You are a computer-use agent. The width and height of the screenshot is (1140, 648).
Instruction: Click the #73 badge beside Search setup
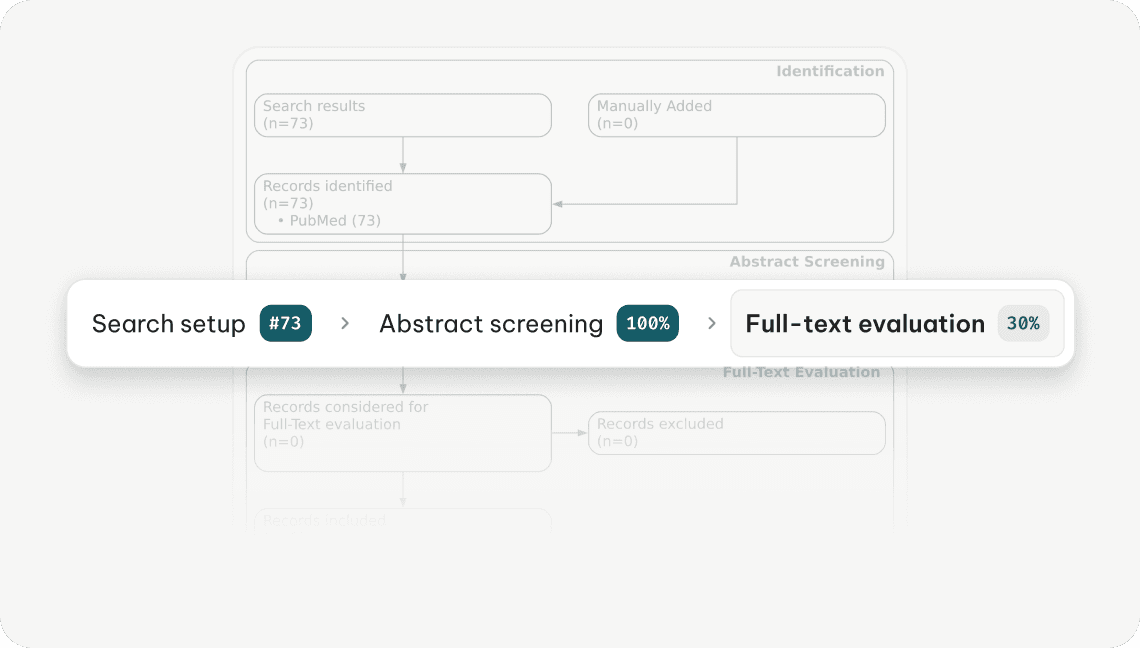(x=286, y=324)
